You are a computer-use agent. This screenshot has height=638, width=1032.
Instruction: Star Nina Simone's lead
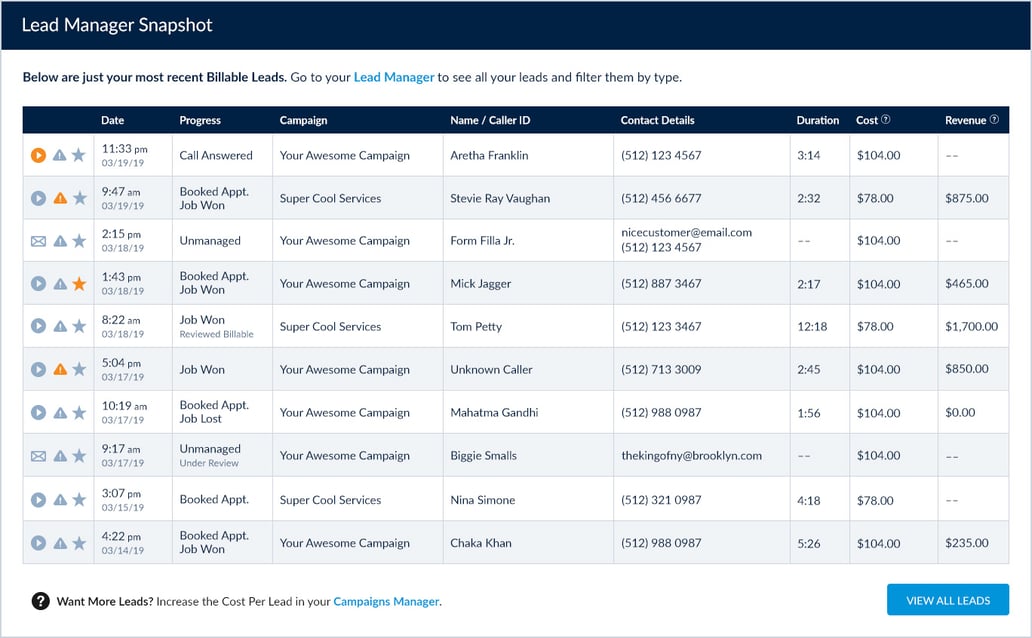pos(77,498)
